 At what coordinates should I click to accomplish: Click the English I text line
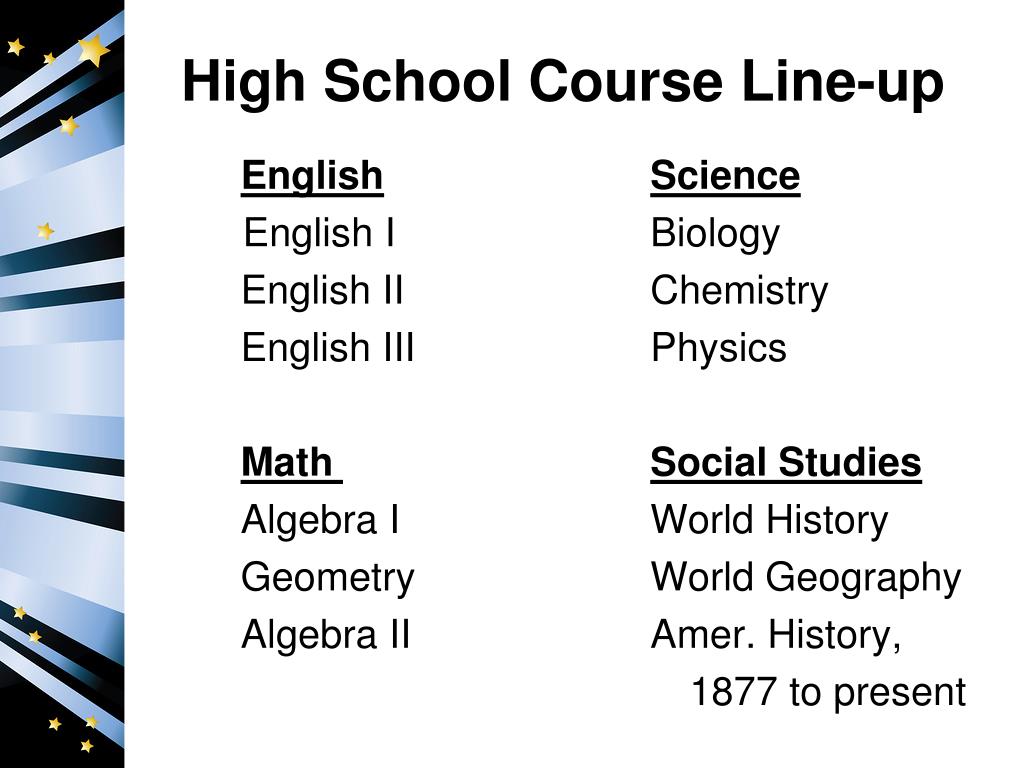[319, 233]
